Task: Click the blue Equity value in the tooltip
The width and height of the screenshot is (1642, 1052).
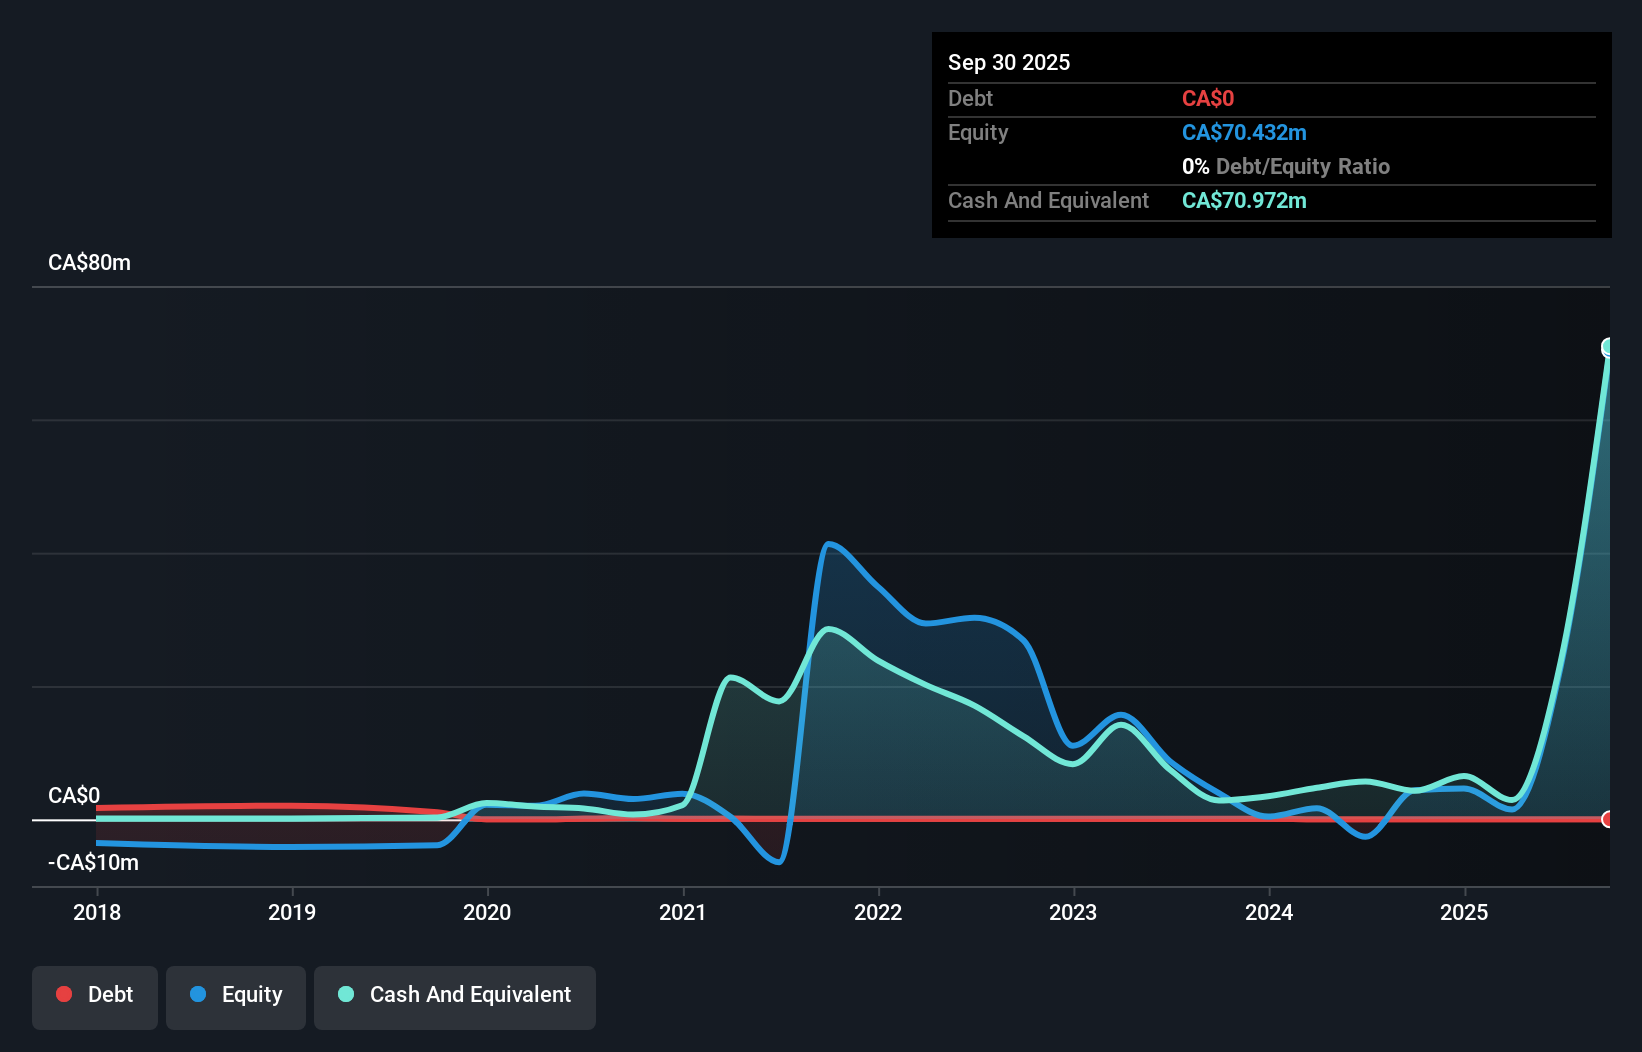Action: tap(1244, 132)
